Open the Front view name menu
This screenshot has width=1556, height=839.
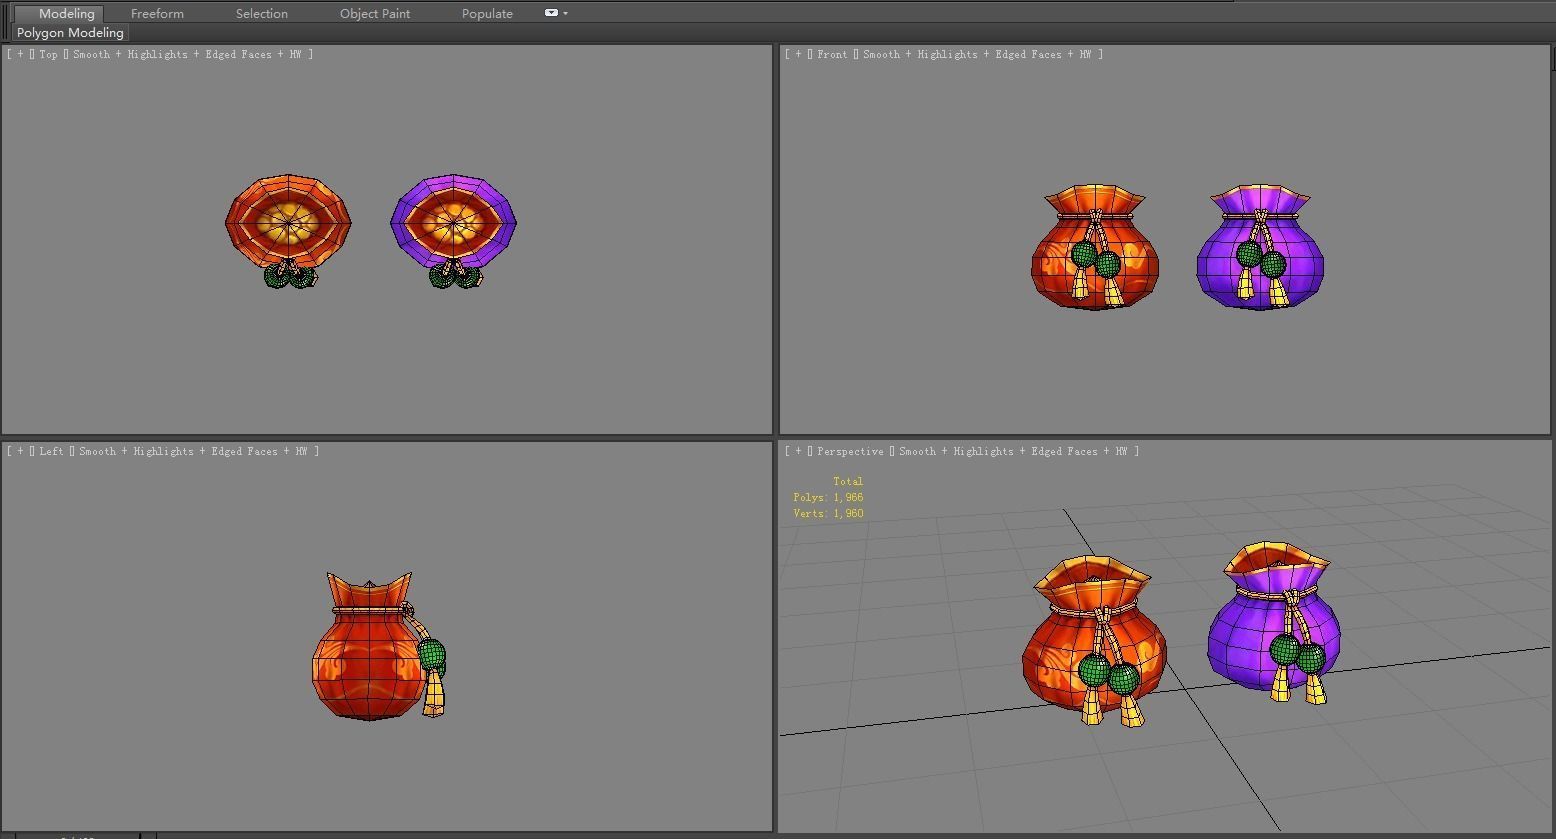(832, 54)
